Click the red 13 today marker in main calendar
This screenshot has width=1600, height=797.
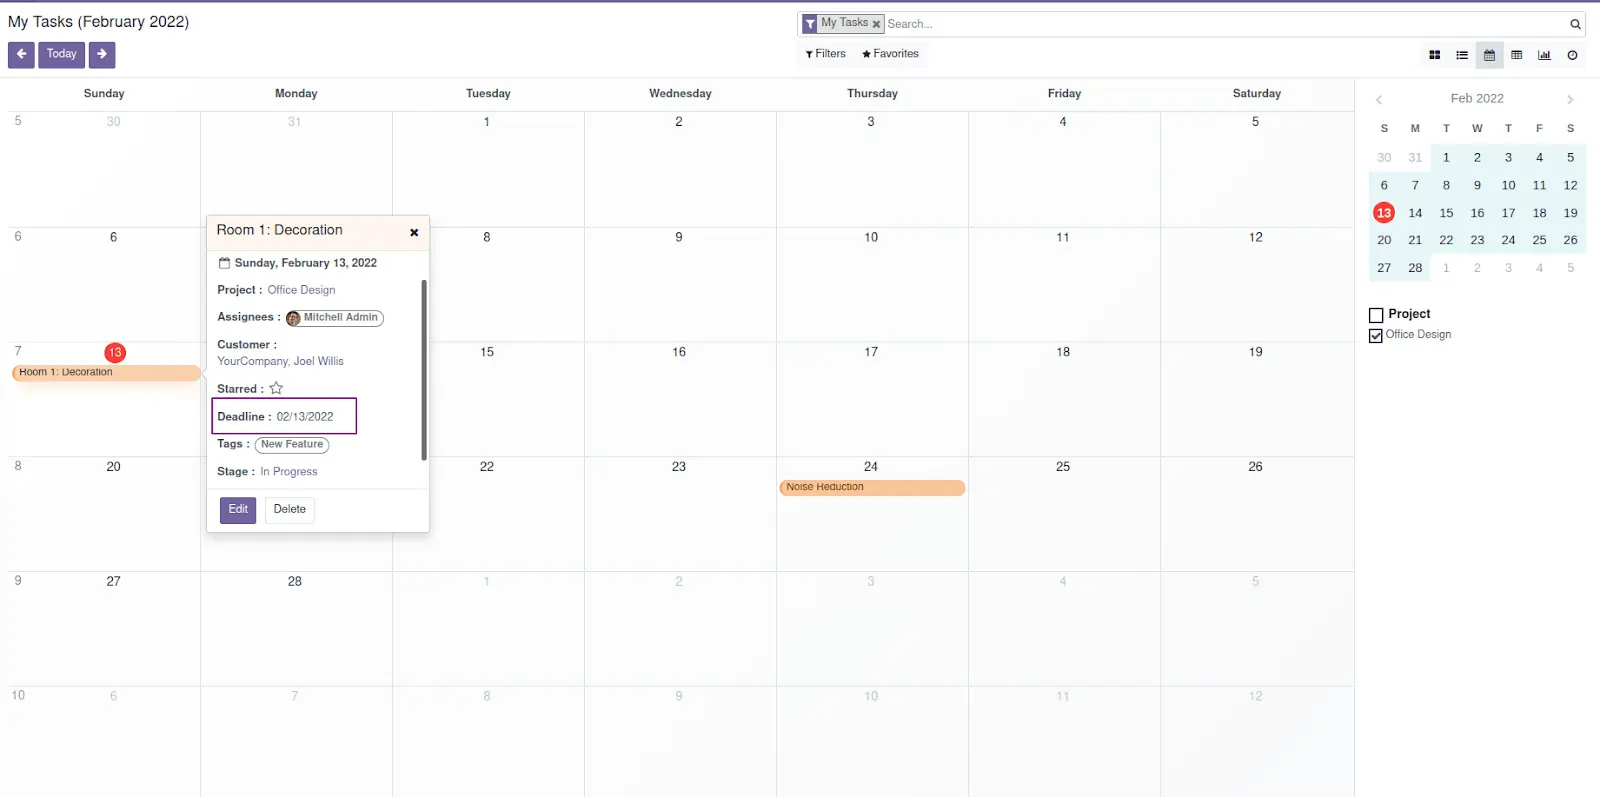[115, 352]
